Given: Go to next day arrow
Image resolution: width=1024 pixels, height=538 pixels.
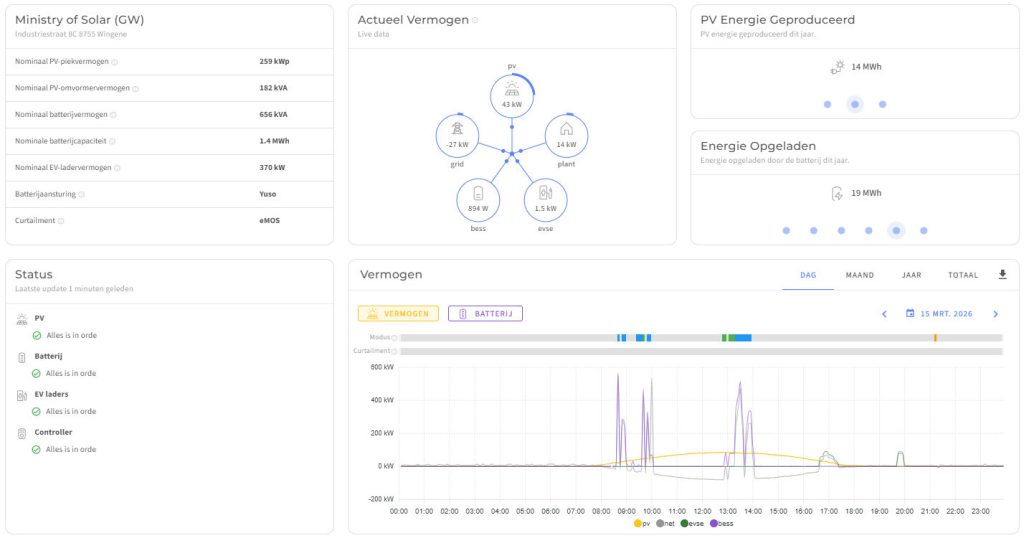Looking at the screenshot, I should pyautogui.click(x=995, y=314).
